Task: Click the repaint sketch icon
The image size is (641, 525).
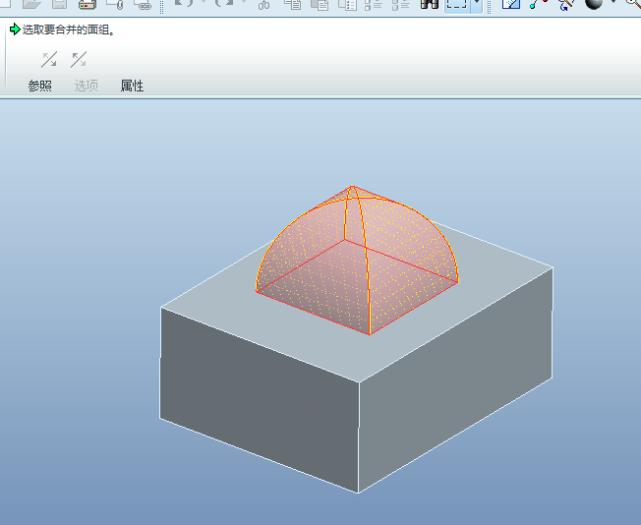Action: (x=510, y=4)
